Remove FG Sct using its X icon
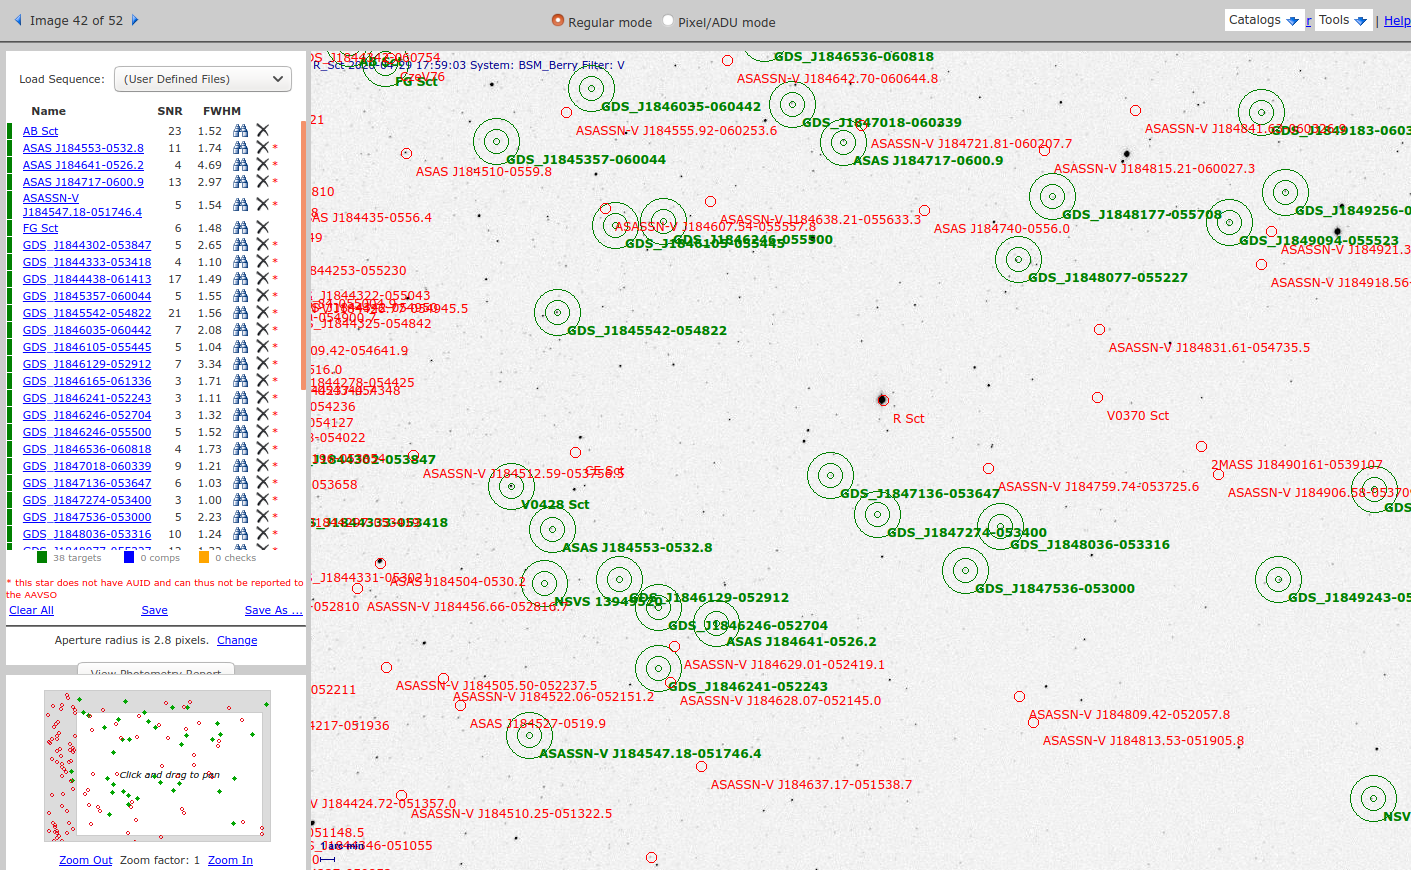 (x=263, y=228)
